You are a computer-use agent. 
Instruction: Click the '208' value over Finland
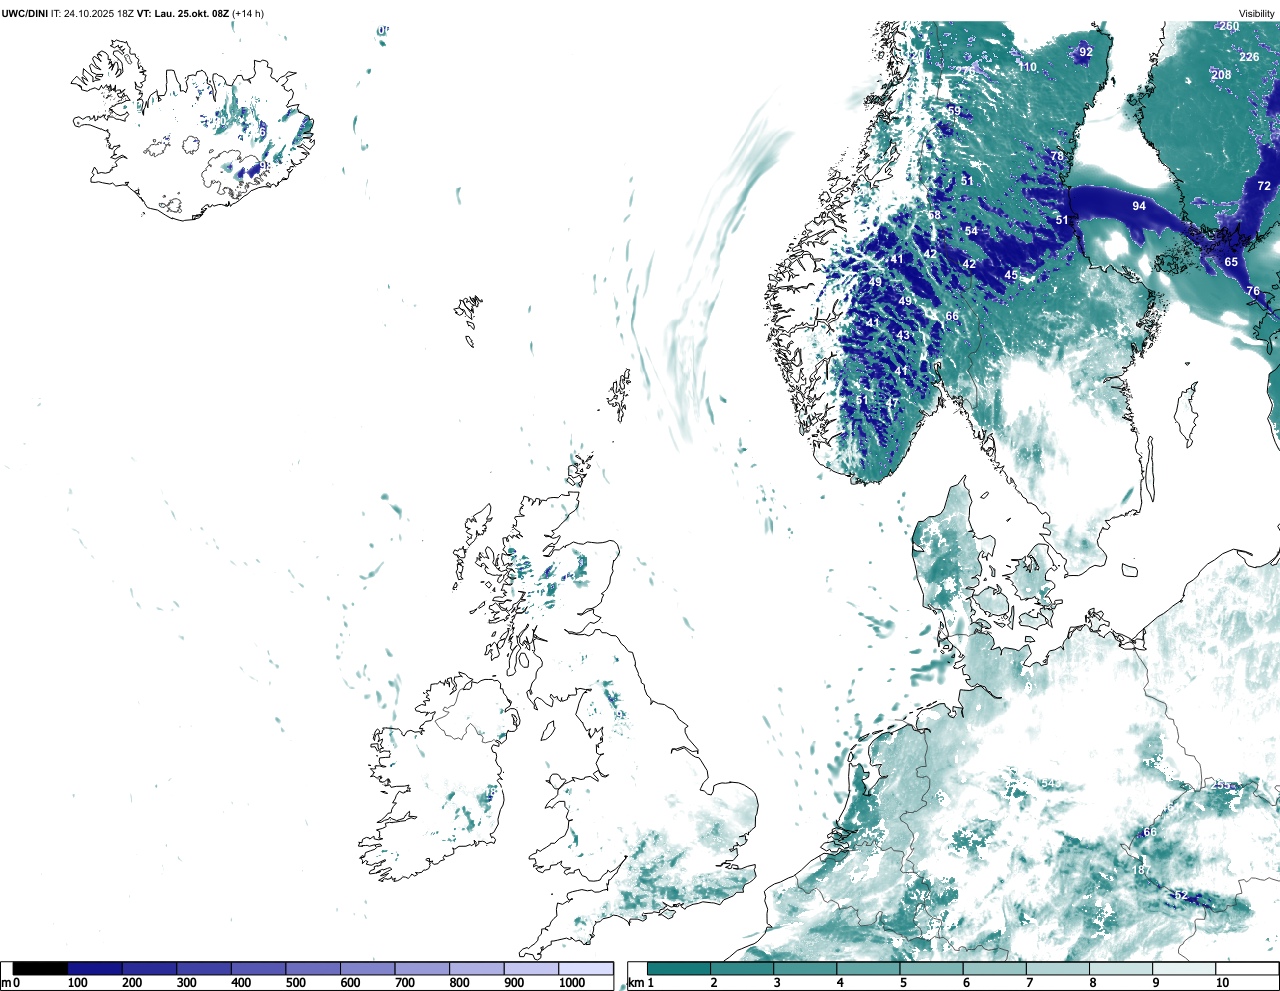pyautogui.click(x=1221, y=75)
